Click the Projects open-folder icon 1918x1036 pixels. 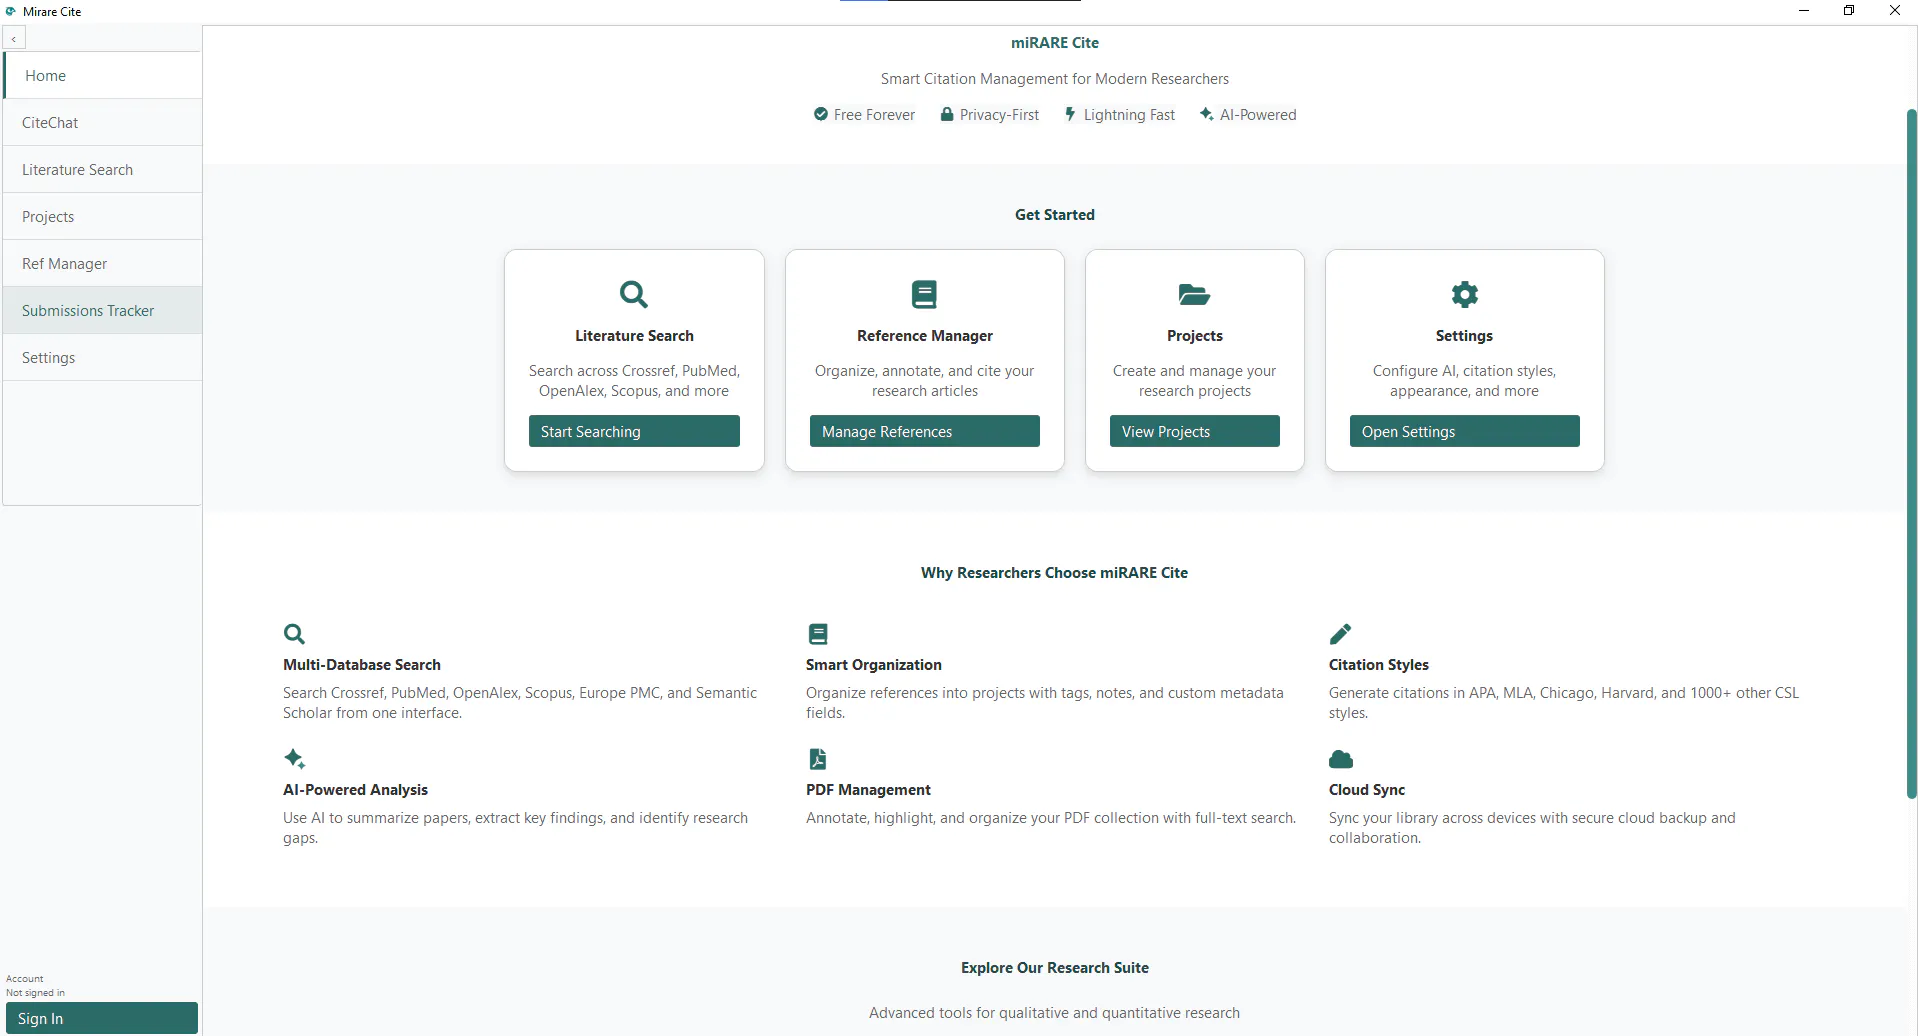[1194, 294]
